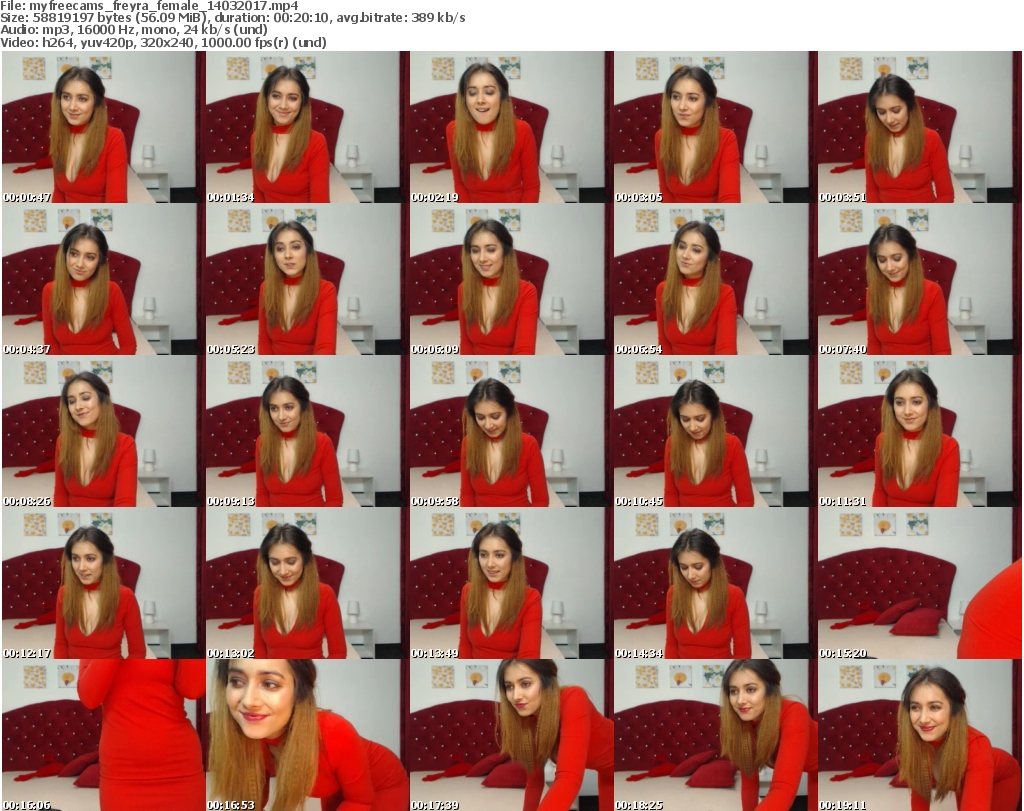Click the thumbnail marked 00:17:39
This screenshot has height=811, width=1024.
[511, 735]
